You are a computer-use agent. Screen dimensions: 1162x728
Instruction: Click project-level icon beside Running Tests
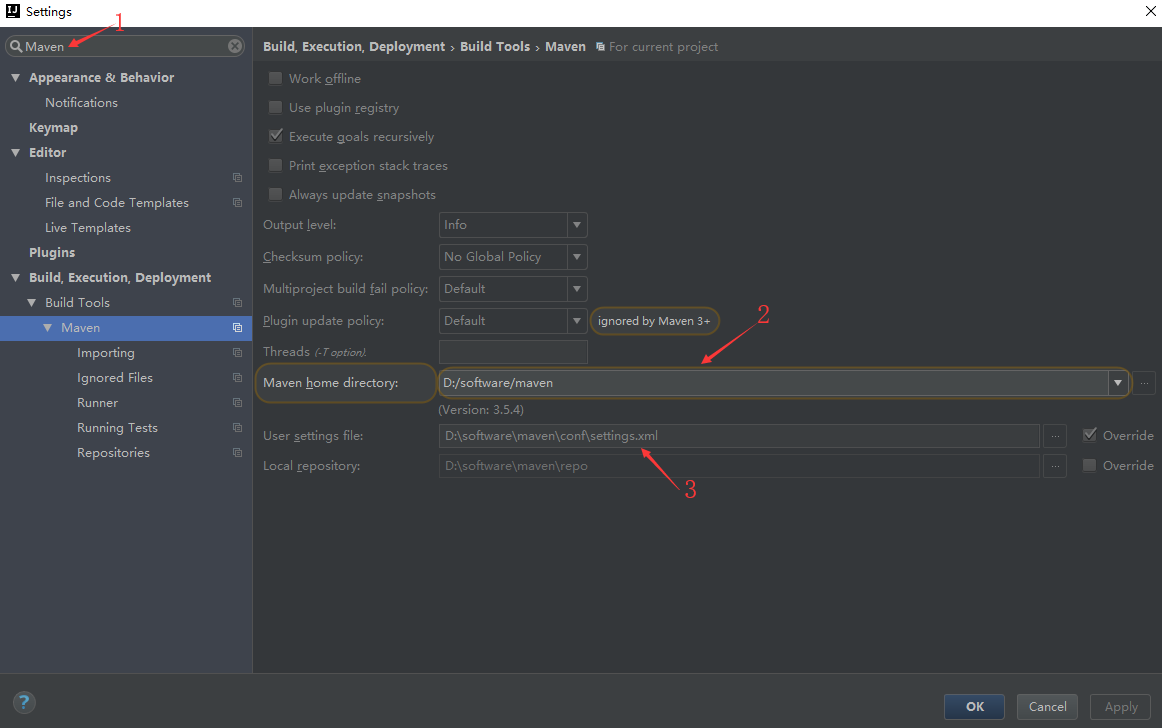[237, 428]
